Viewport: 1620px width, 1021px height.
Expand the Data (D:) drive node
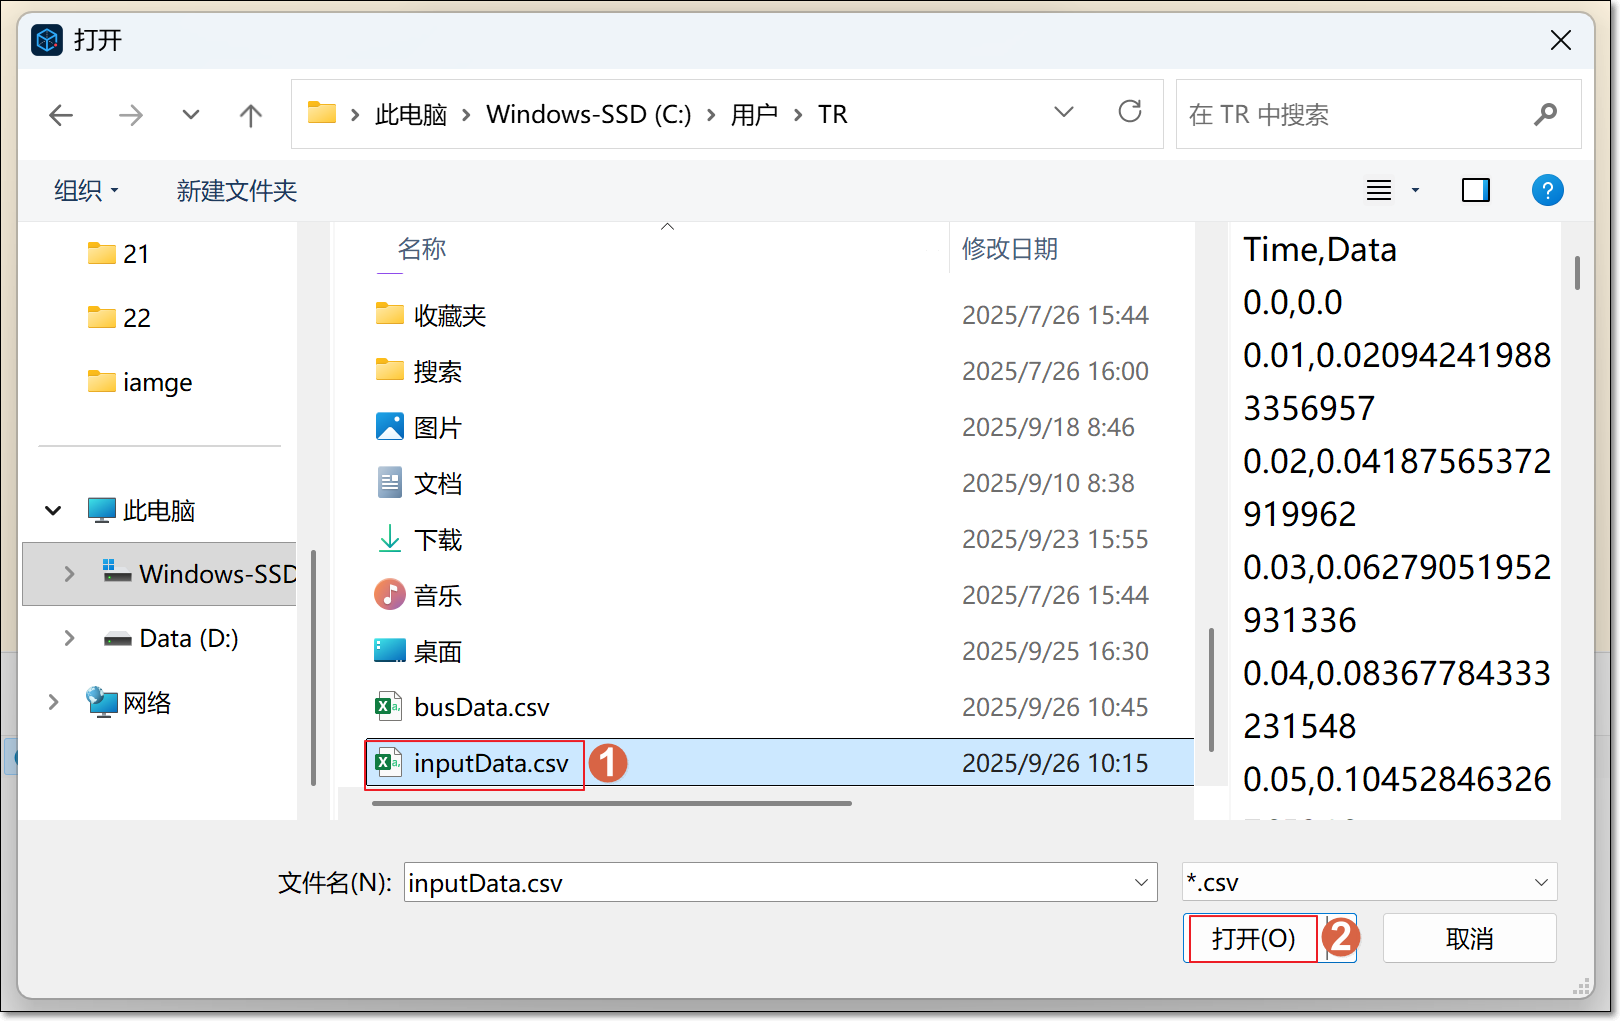click(69, 638)
